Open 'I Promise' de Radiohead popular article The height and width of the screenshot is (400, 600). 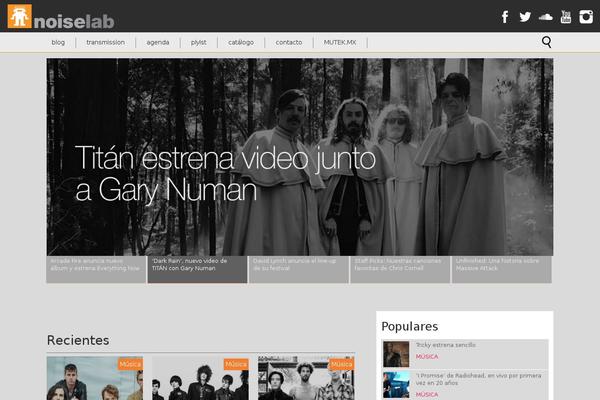click(478, 379)
